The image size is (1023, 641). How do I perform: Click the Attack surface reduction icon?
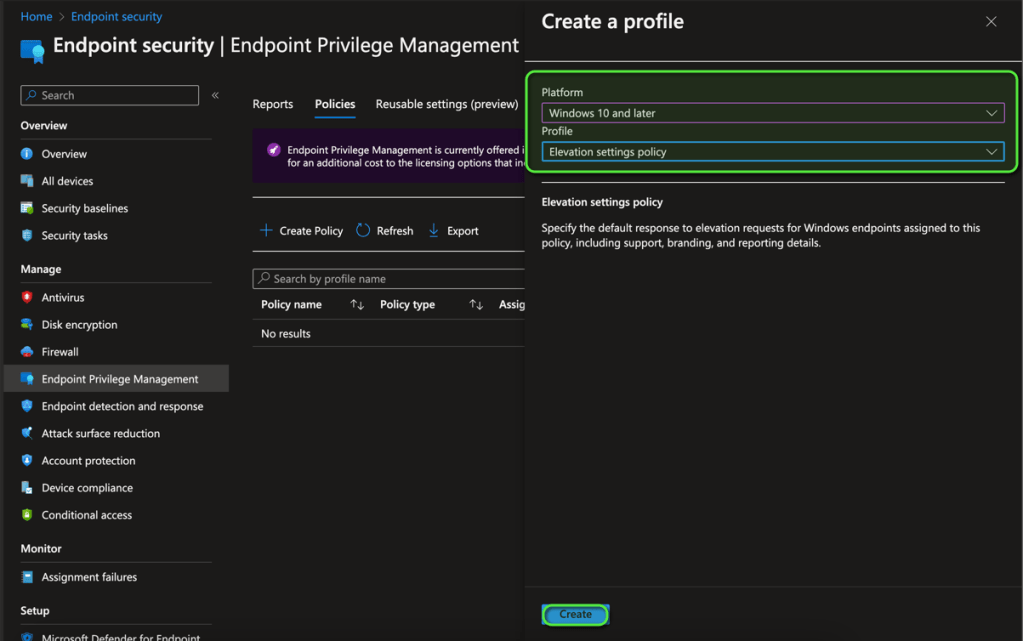pyautogui.click(x=27, y=434)
